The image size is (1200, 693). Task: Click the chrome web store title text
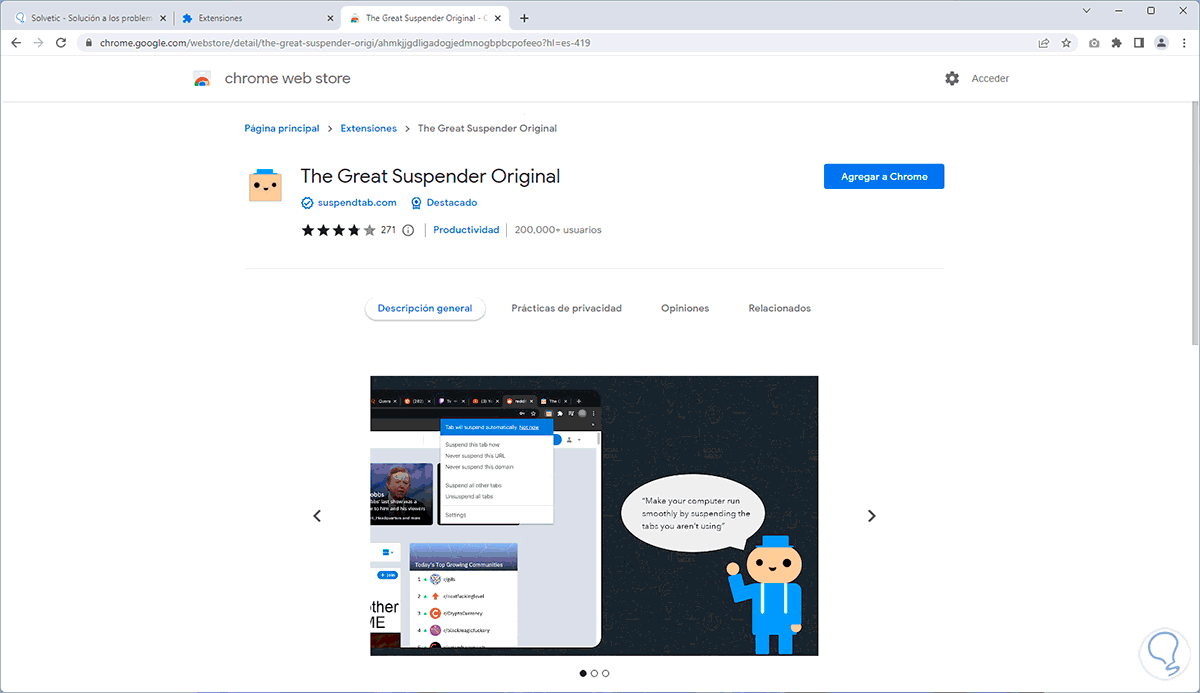point(287,78)
